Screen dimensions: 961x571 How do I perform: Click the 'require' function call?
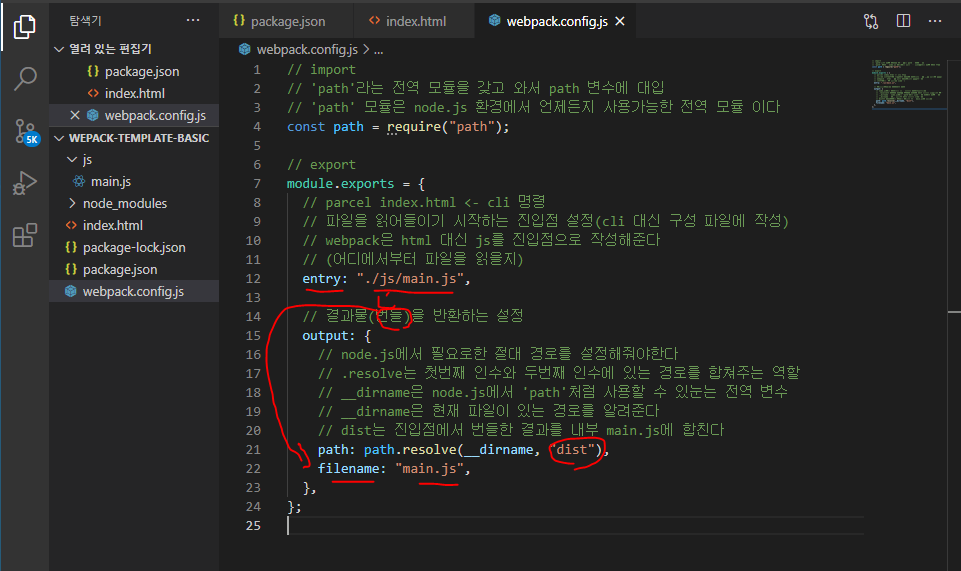[x=414, y=127]
